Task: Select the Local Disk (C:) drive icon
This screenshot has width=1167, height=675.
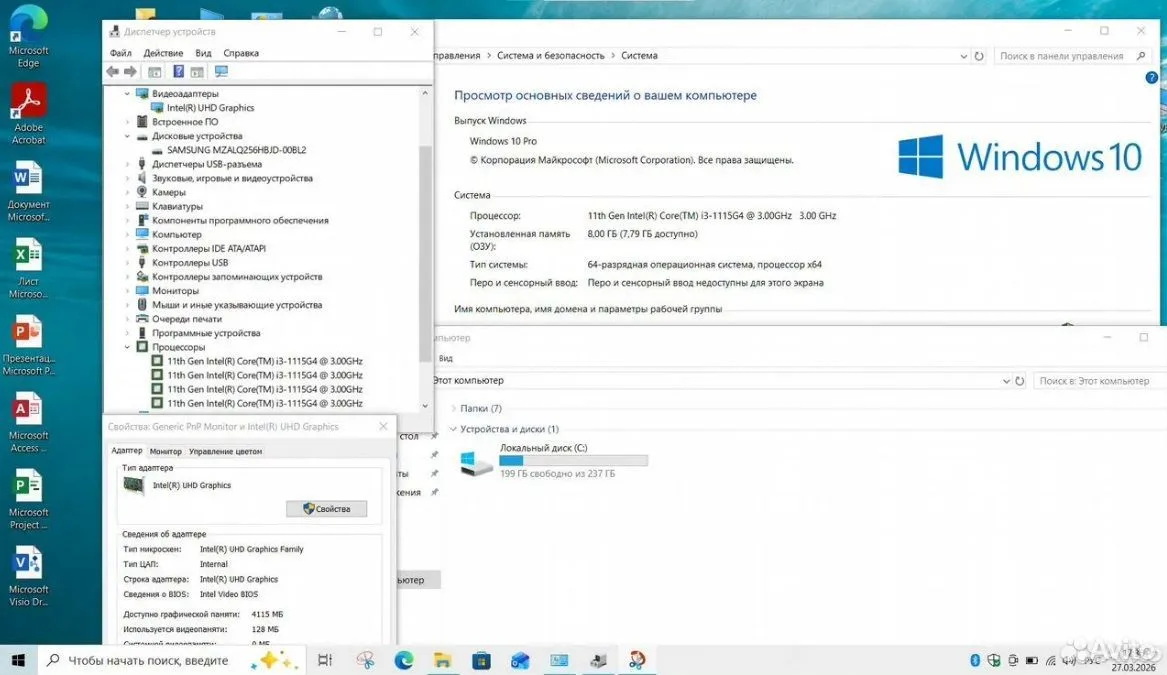Action: click(476, 462)
